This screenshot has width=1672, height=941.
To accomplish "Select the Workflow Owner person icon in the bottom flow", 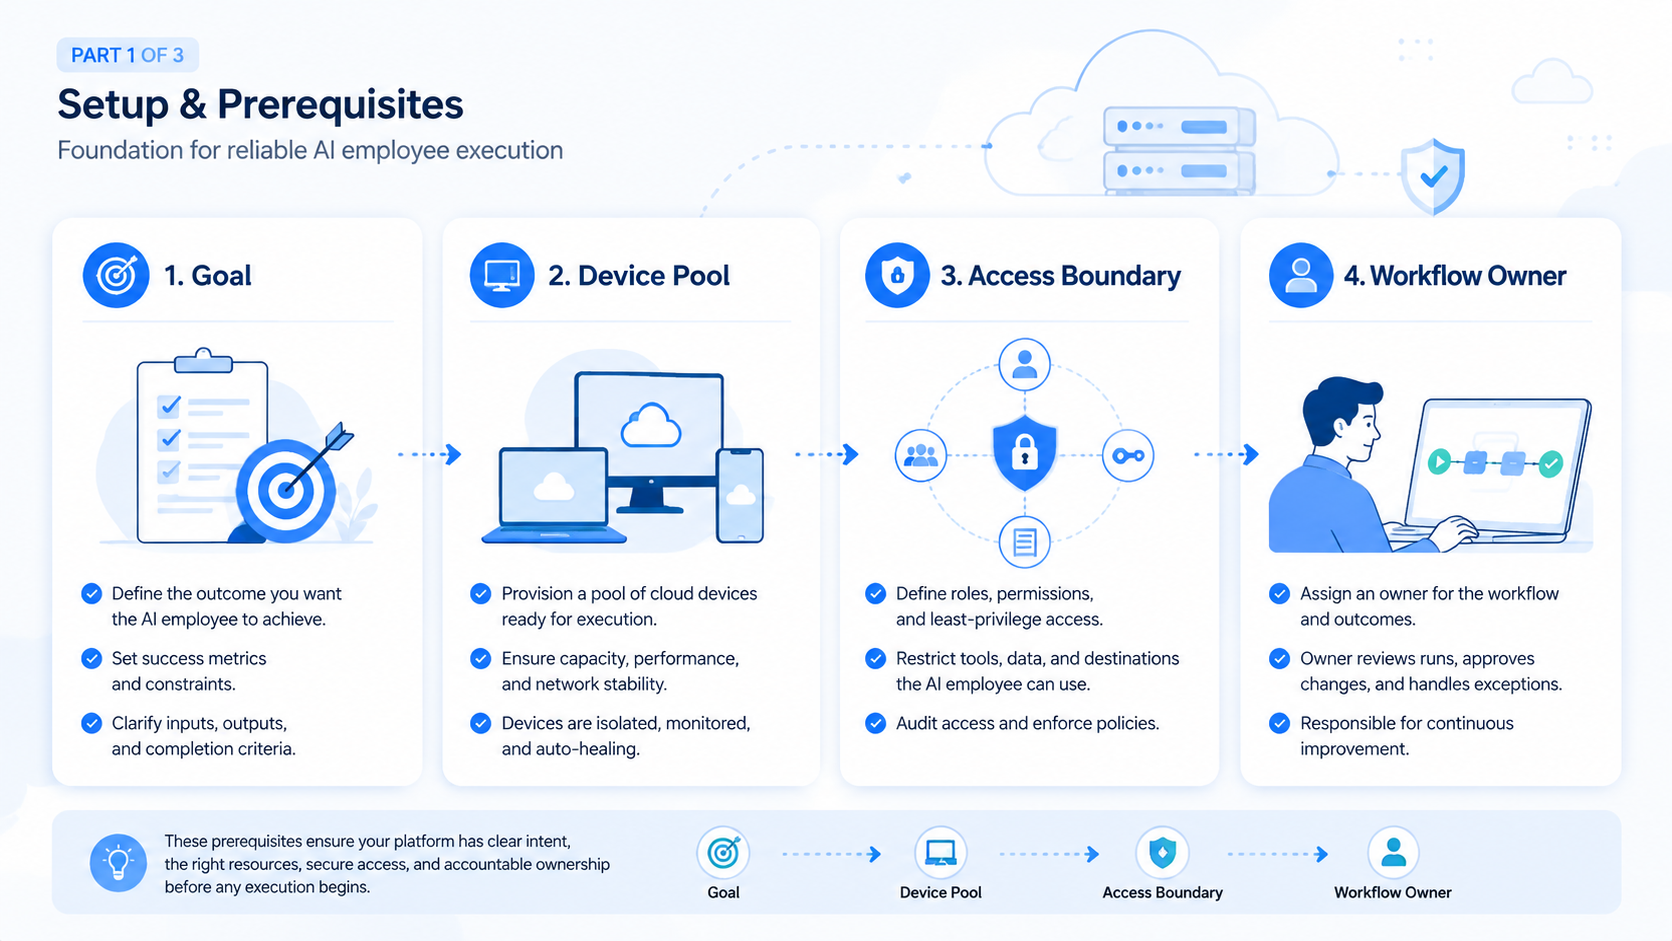I will tap(1393, 853).
